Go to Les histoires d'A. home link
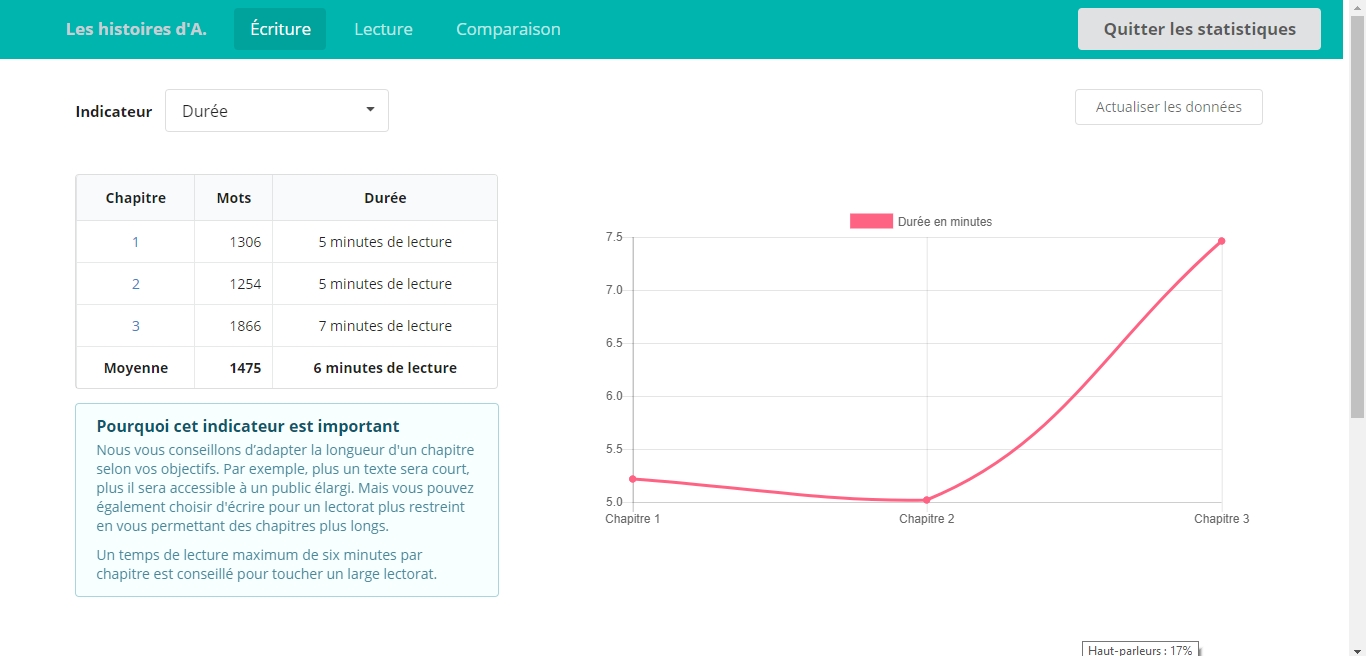Viewport: 1366px width, 656px height. (136, 29)
